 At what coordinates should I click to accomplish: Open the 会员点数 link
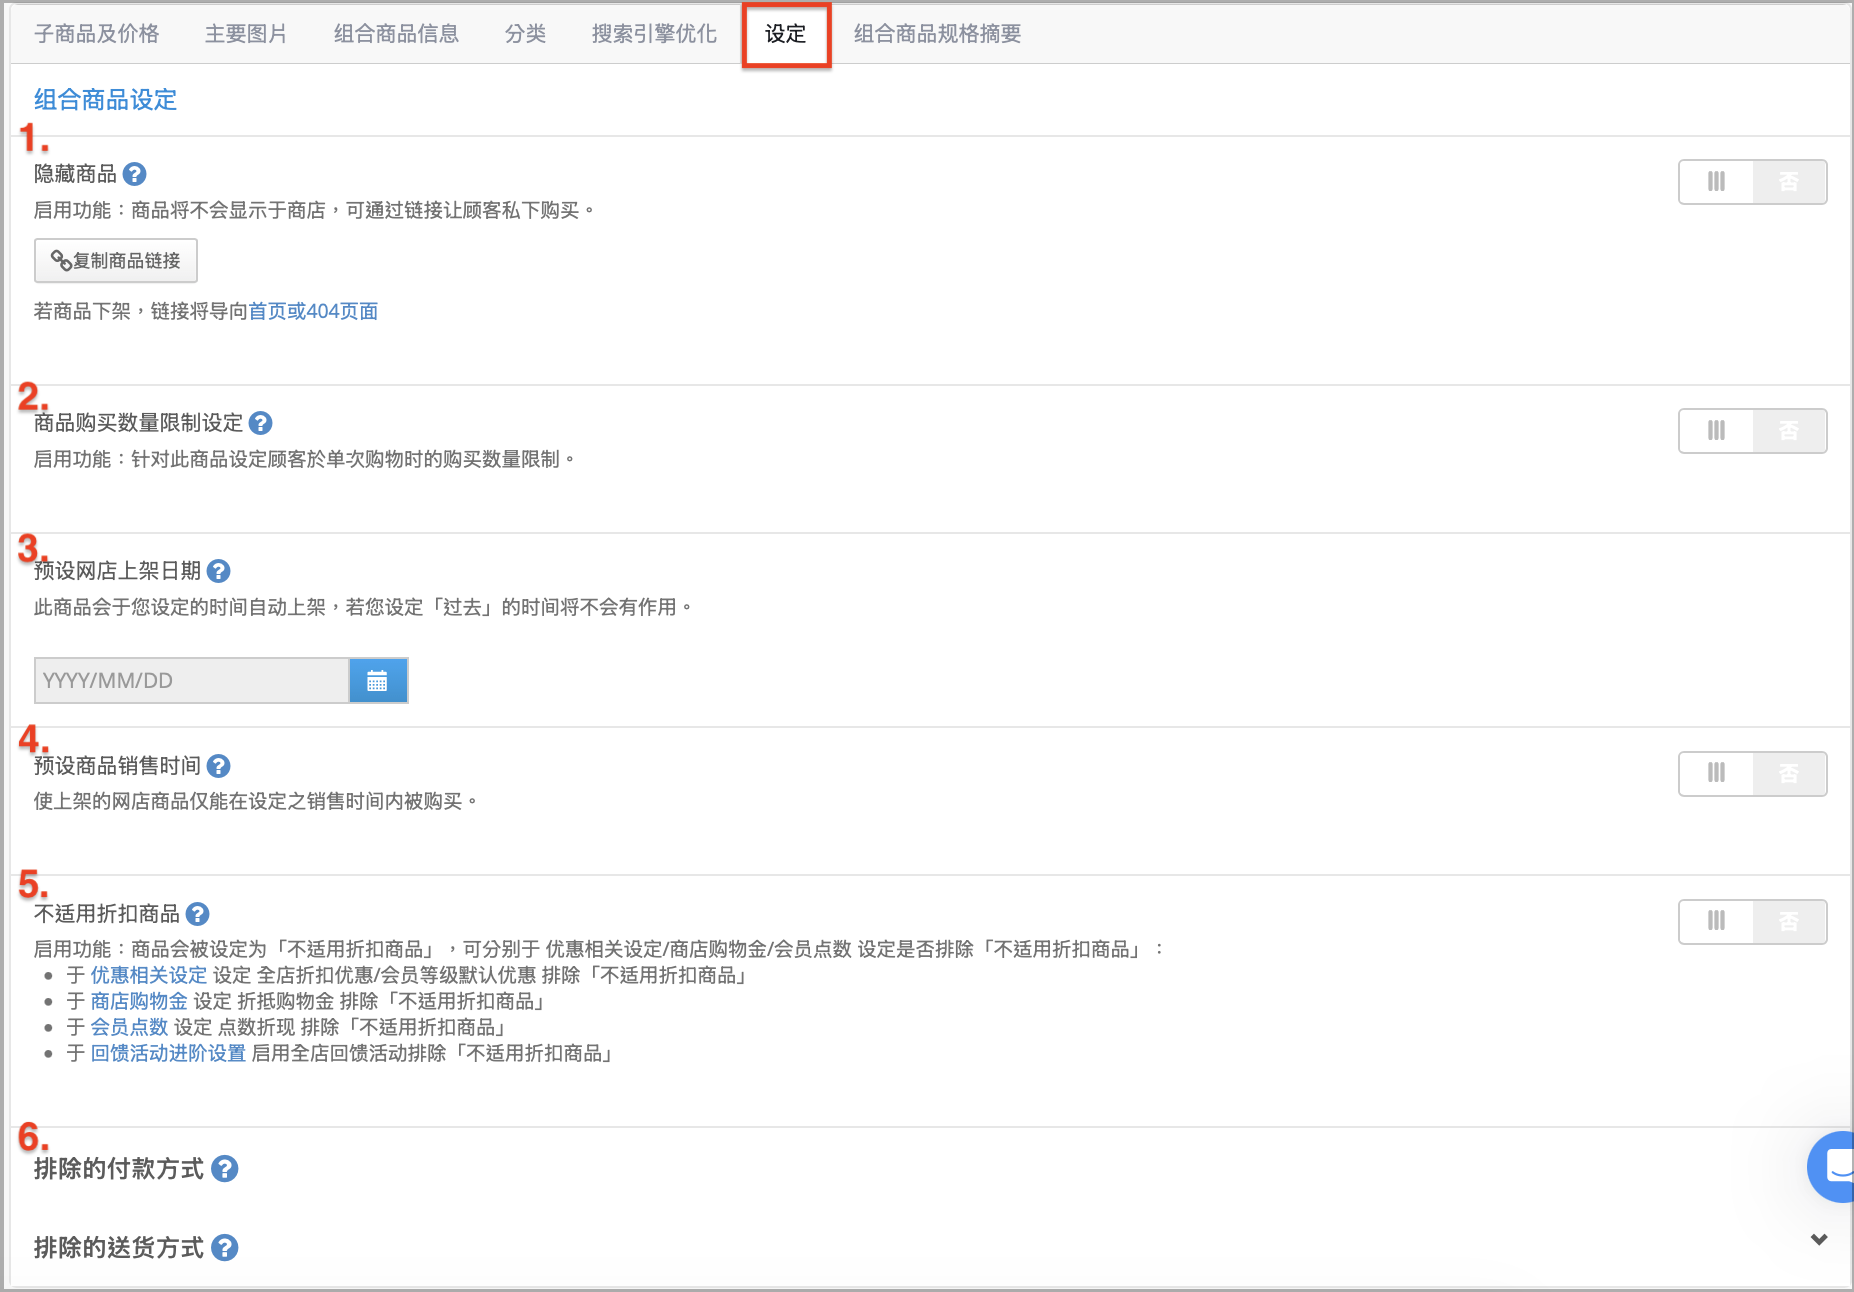[x=129, y=1028]
